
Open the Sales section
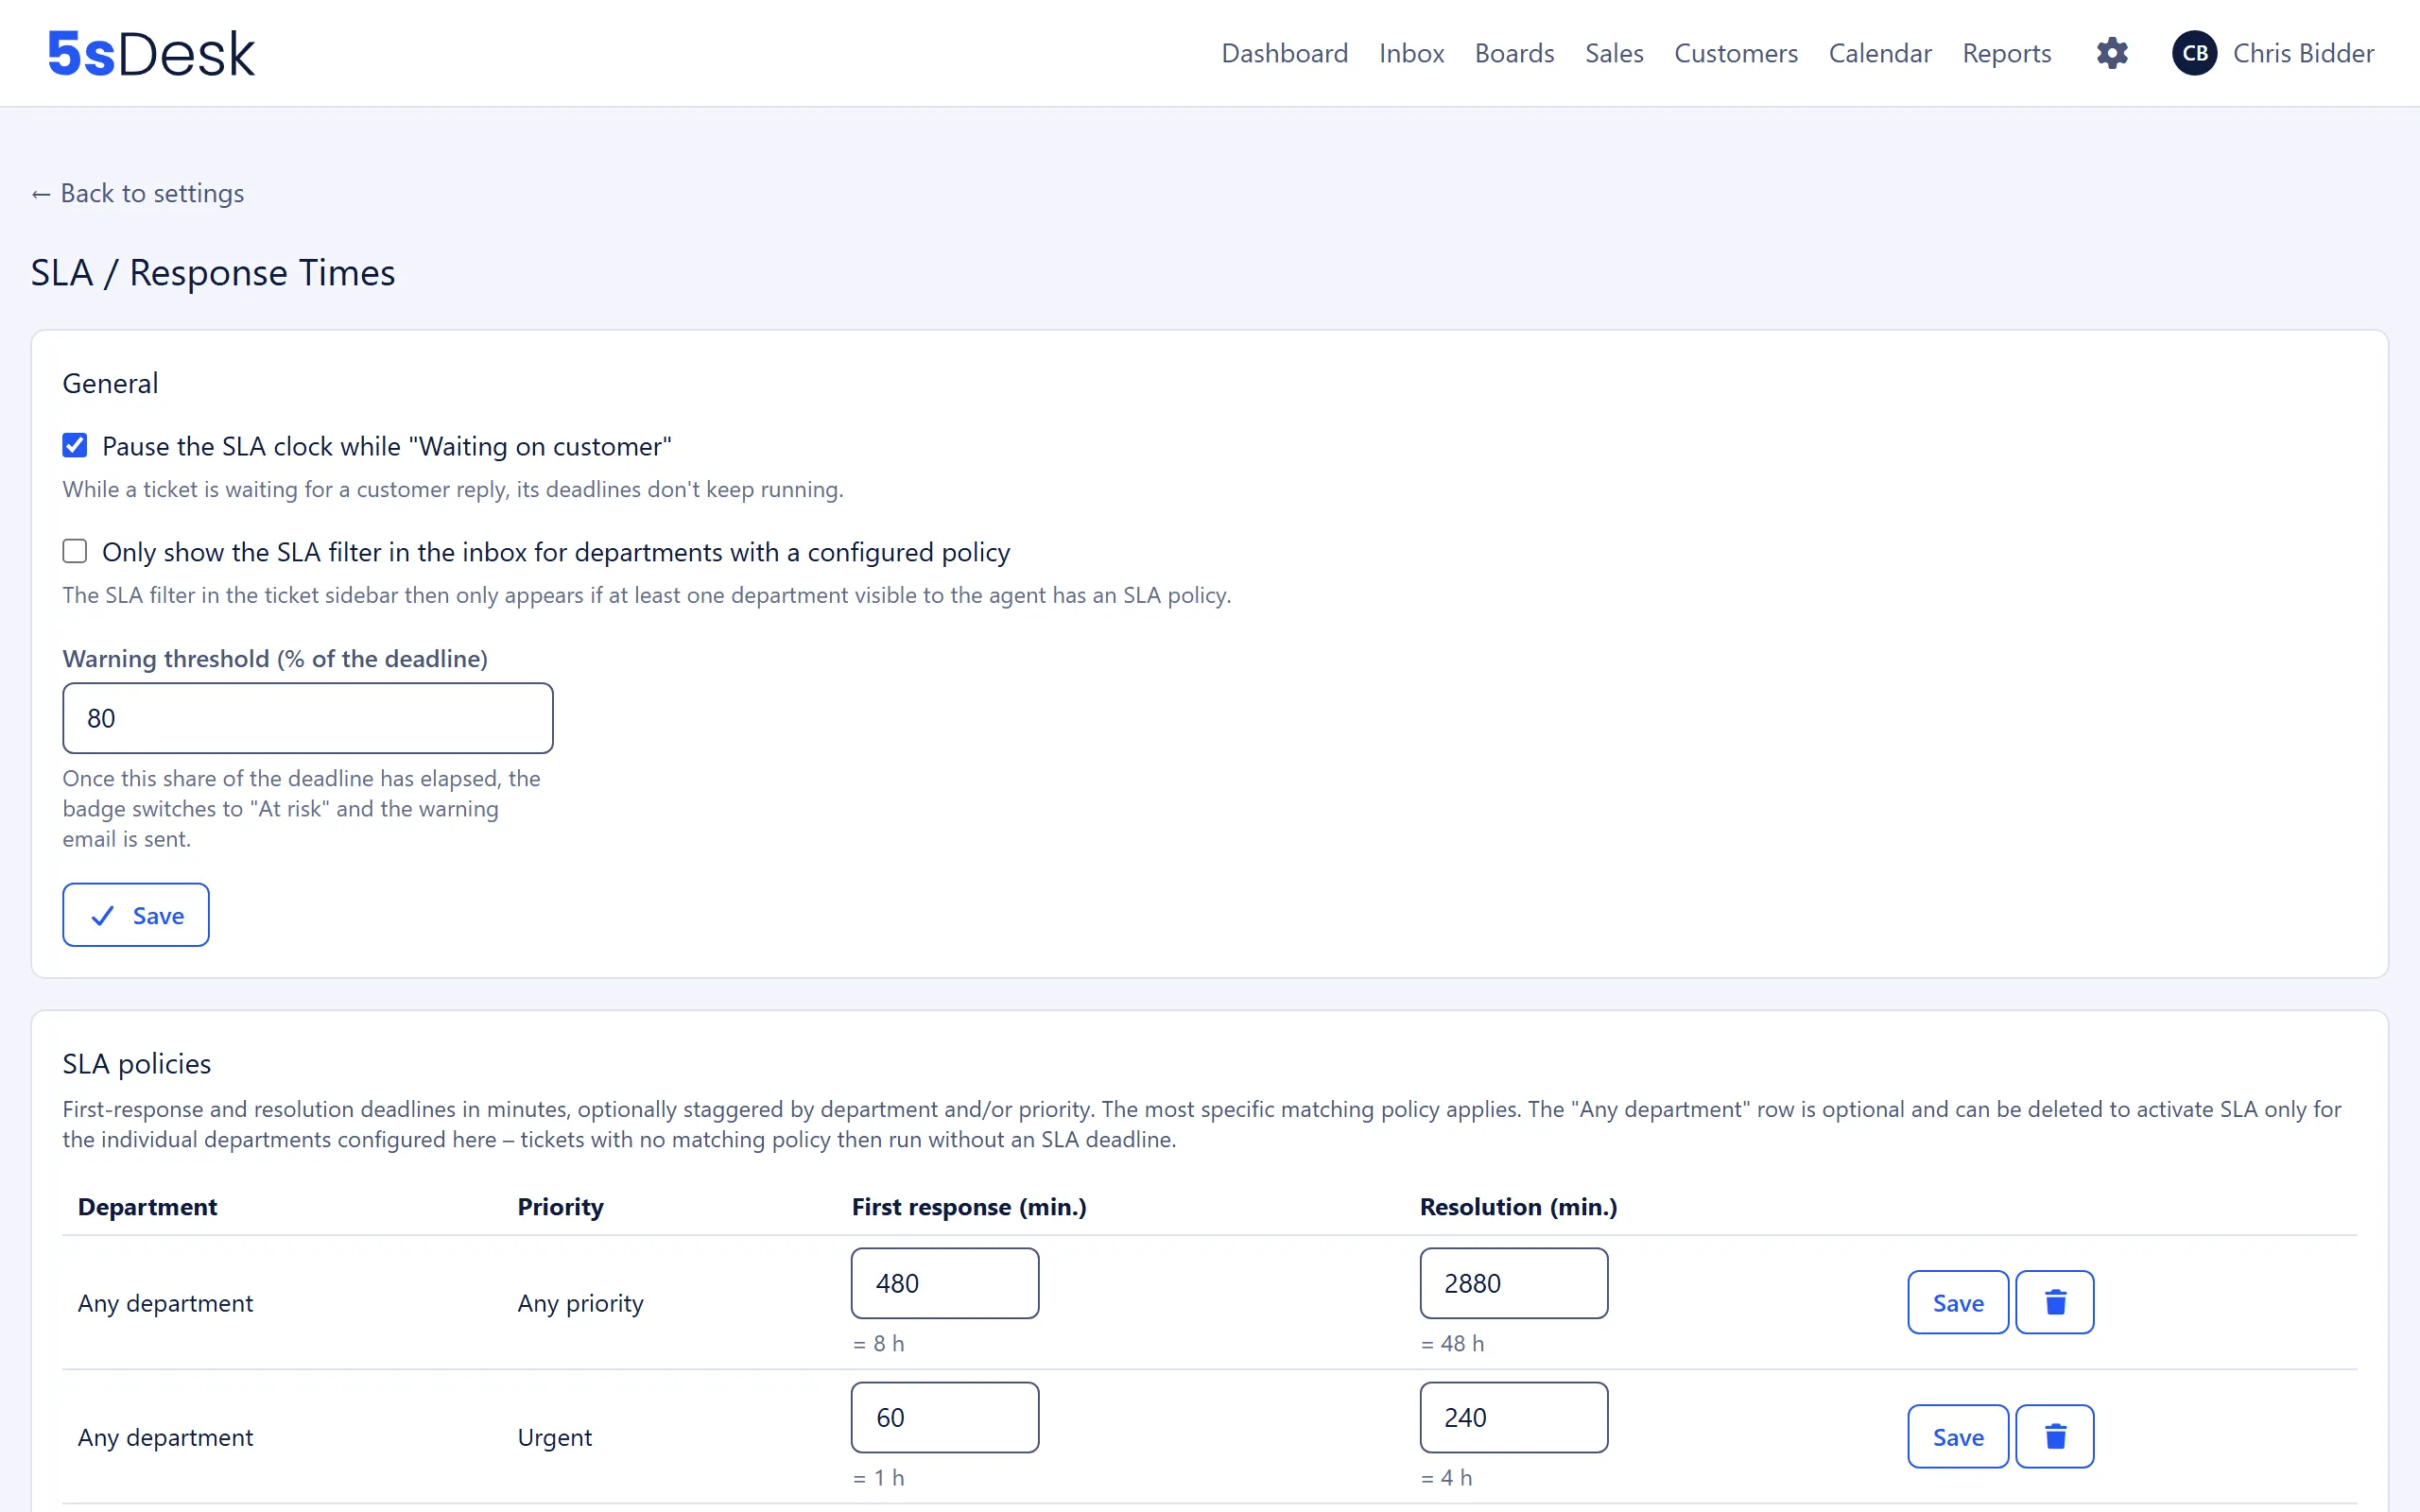coord(1614,53)
